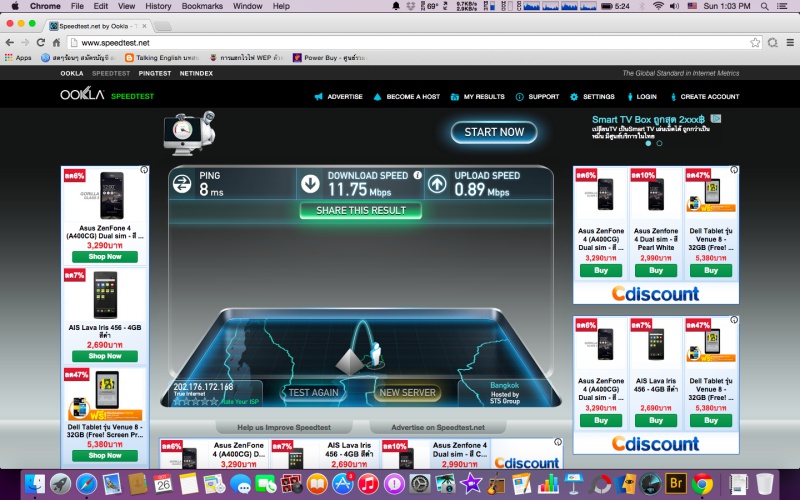Click the upload arrow icon

tap(437, 184)
